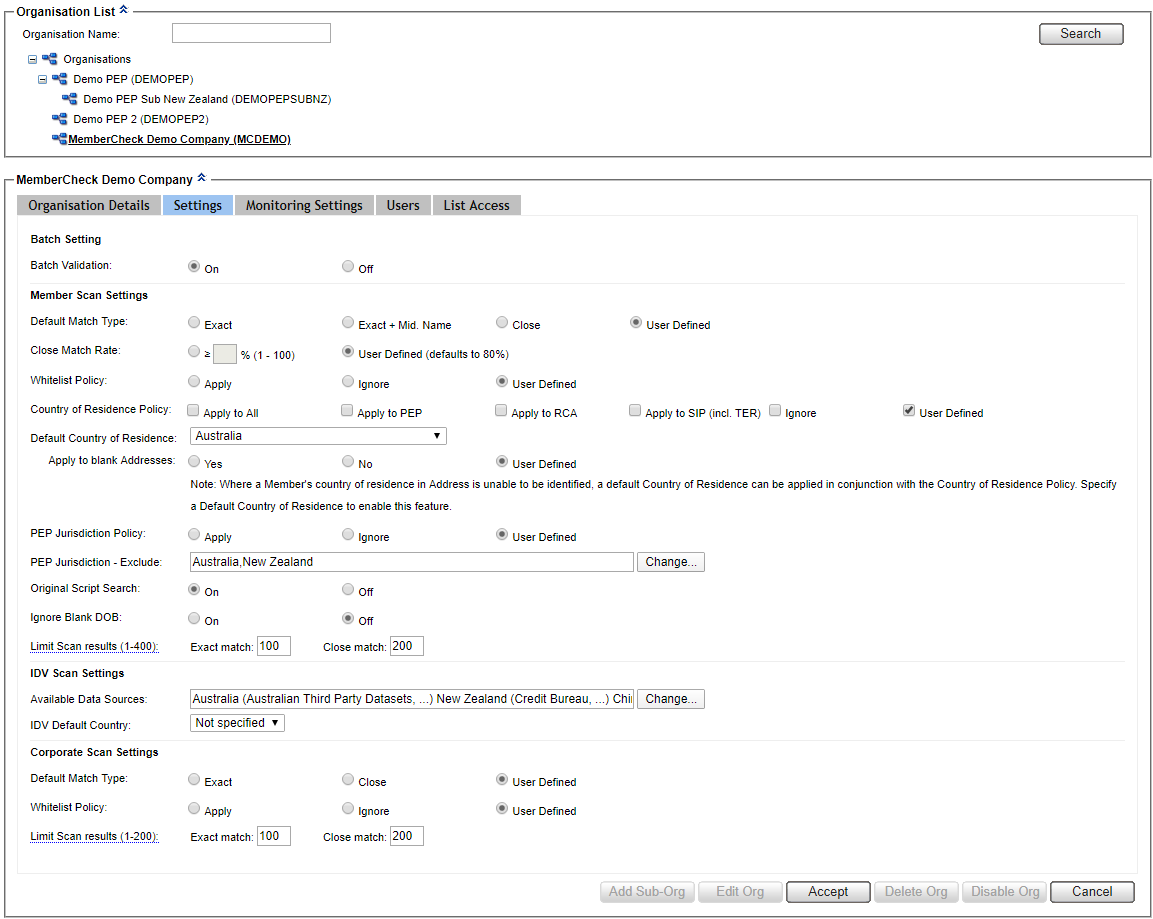Select User Defined (defaults to 80%) radio
The height and width of the screenshot is (919, 1153).
click(348, 351)
